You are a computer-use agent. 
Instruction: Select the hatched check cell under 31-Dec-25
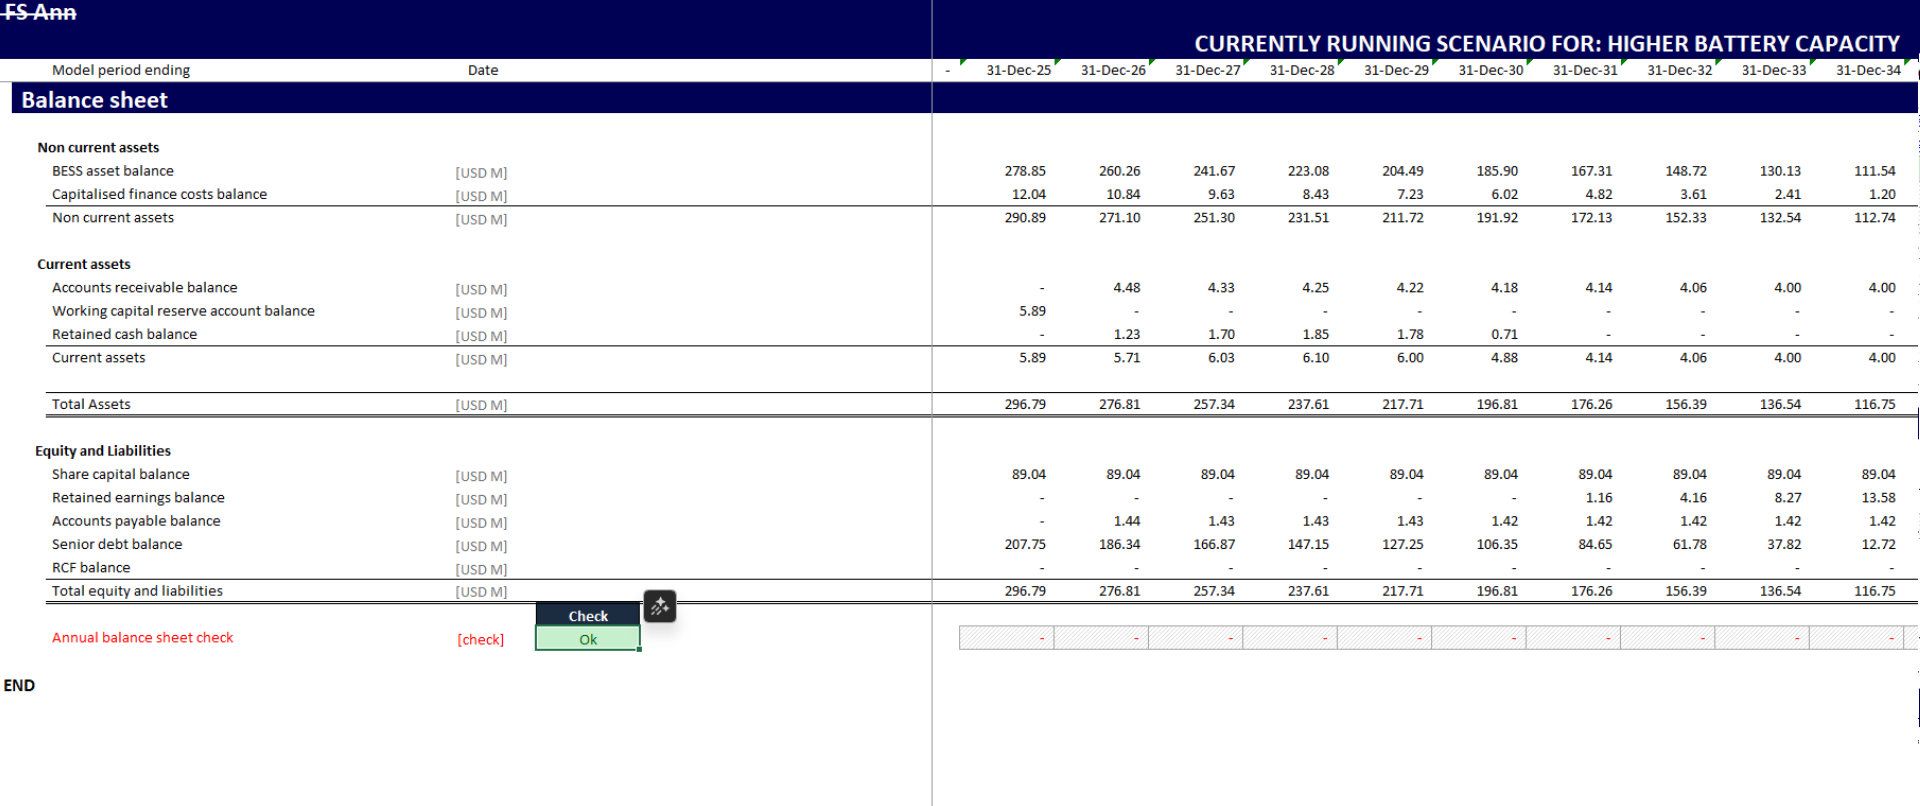point(1006,637)
